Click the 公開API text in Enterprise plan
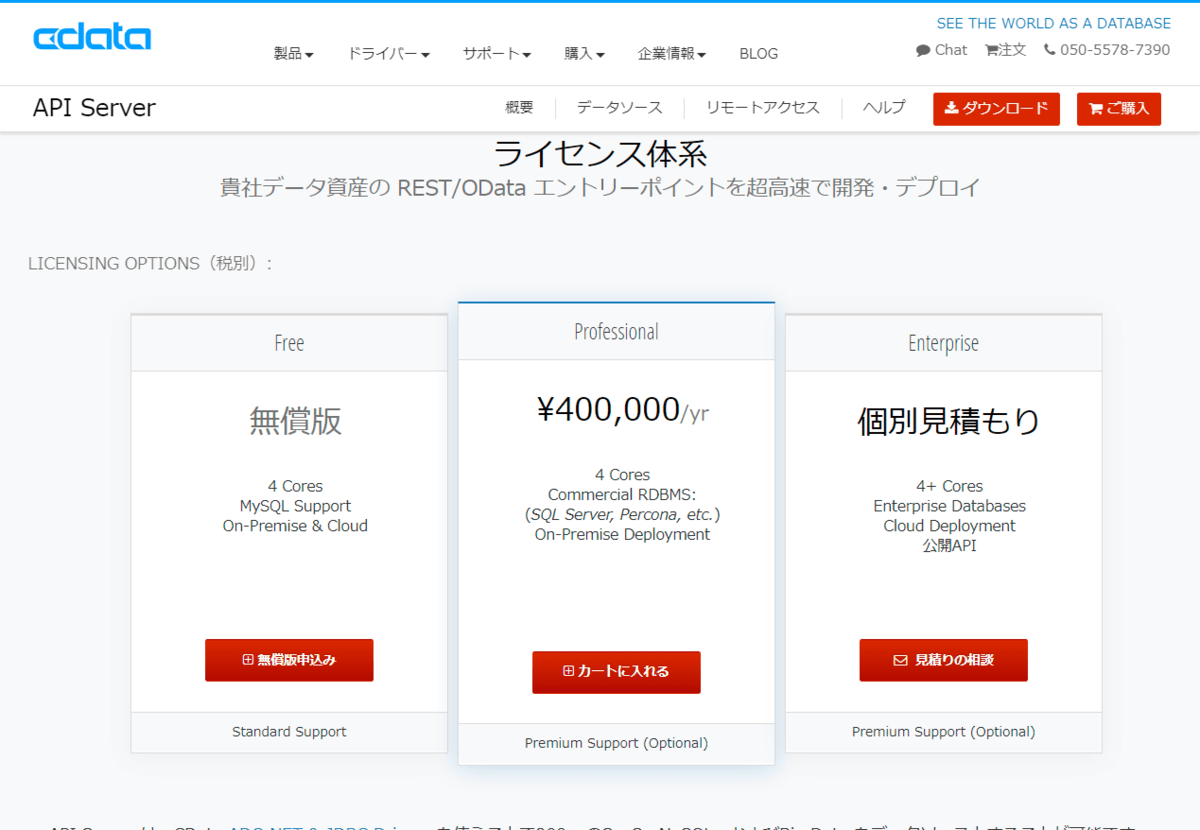This screenshot has height=830, width=1200. pos(949,546)
